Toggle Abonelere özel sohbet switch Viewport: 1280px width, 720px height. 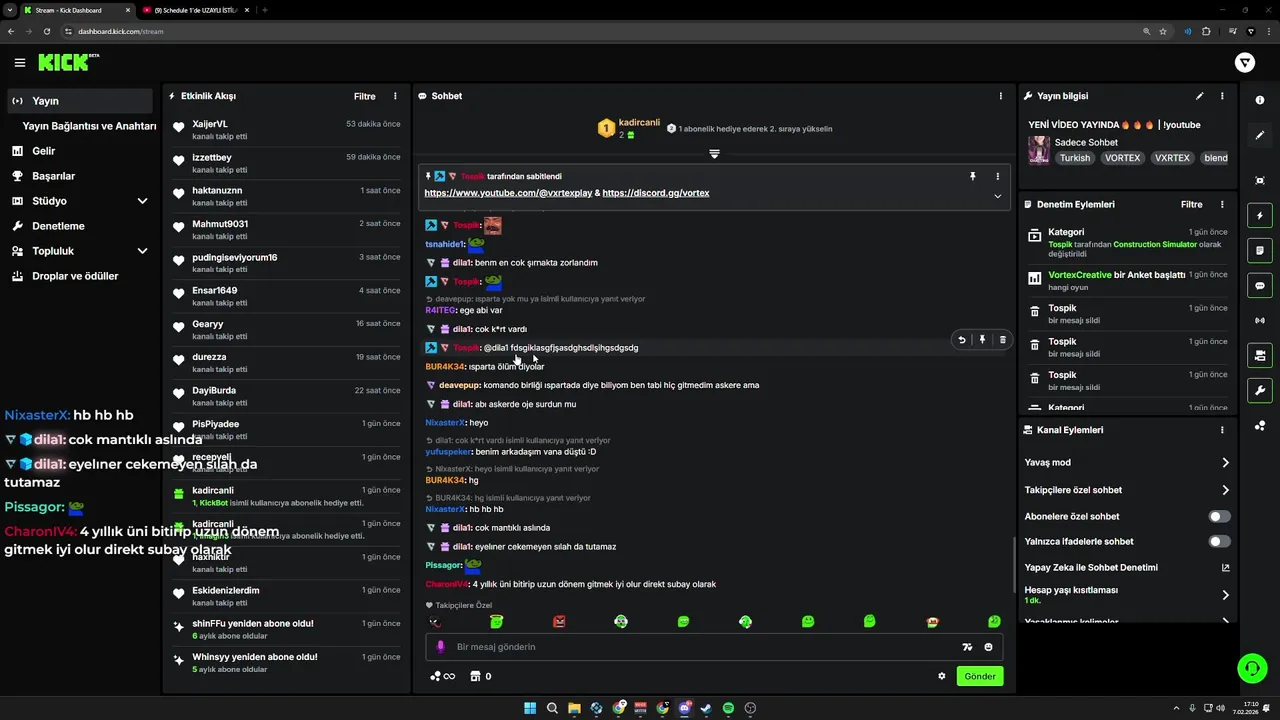click(x=1219, y=516)
